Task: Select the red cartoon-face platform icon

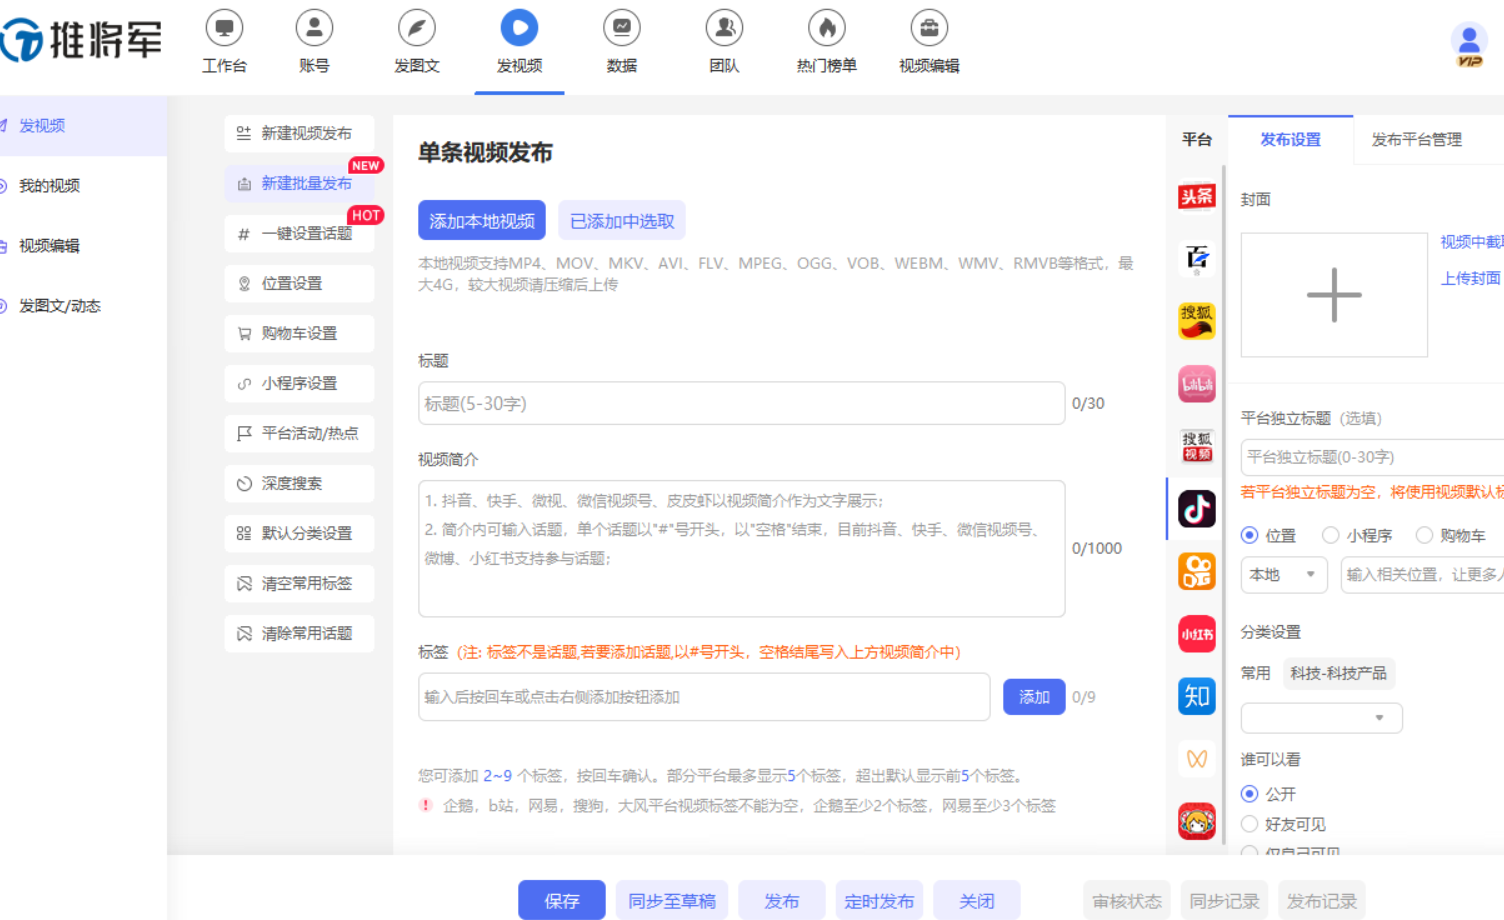Action: coord(1197,821)
